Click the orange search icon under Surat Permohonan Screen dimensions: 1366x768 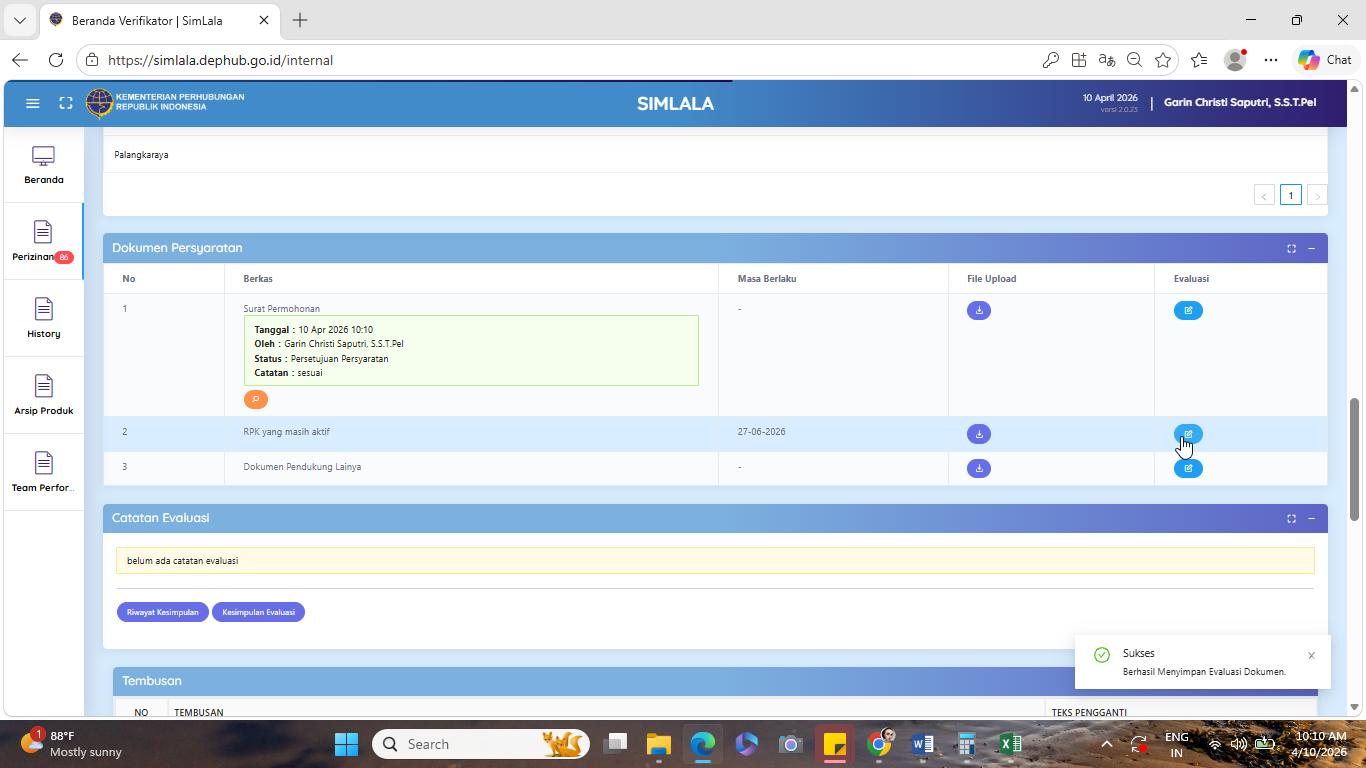point(256,399)
